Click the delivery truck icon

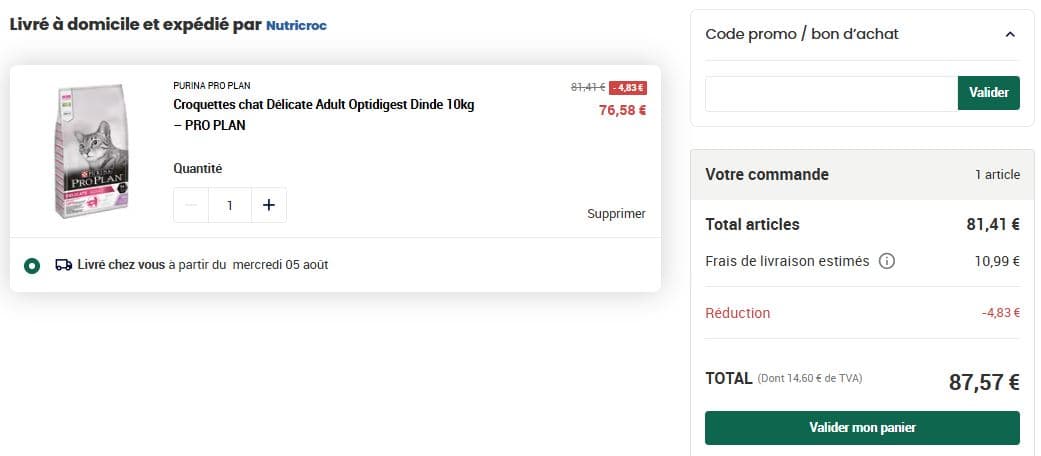tap(64, 265)
